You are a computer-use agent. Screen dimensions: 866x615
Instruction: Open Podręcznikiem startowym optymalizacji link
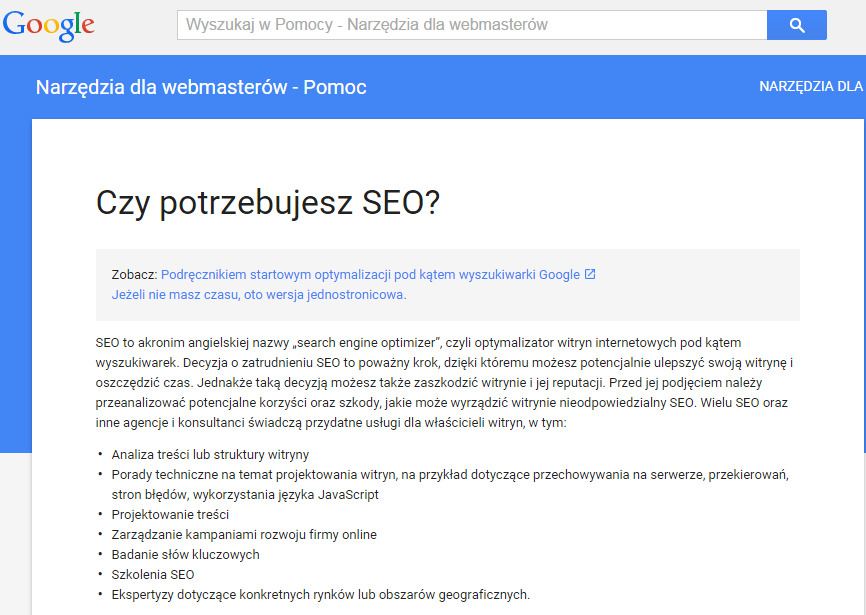(x=370, y=274)
